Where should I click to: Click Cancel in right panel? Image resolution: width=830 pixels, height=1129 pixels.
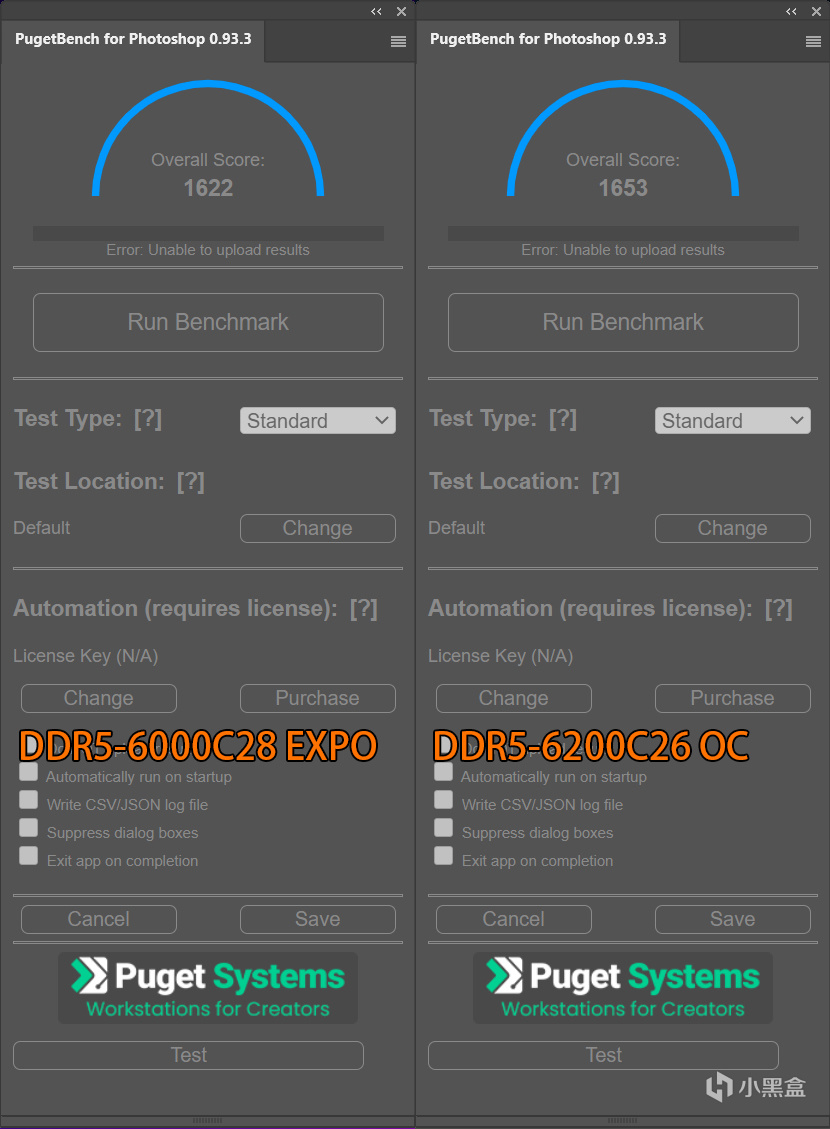tap(514, 919)
